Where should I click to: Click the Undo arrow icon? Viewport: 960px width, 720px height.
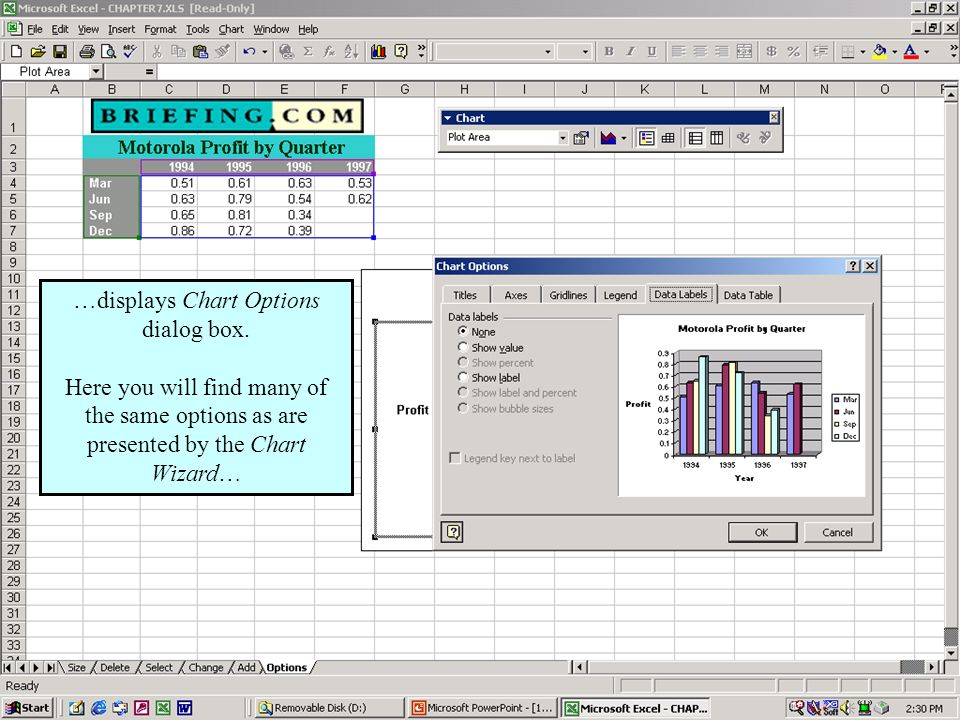click(x=249, y=51)
